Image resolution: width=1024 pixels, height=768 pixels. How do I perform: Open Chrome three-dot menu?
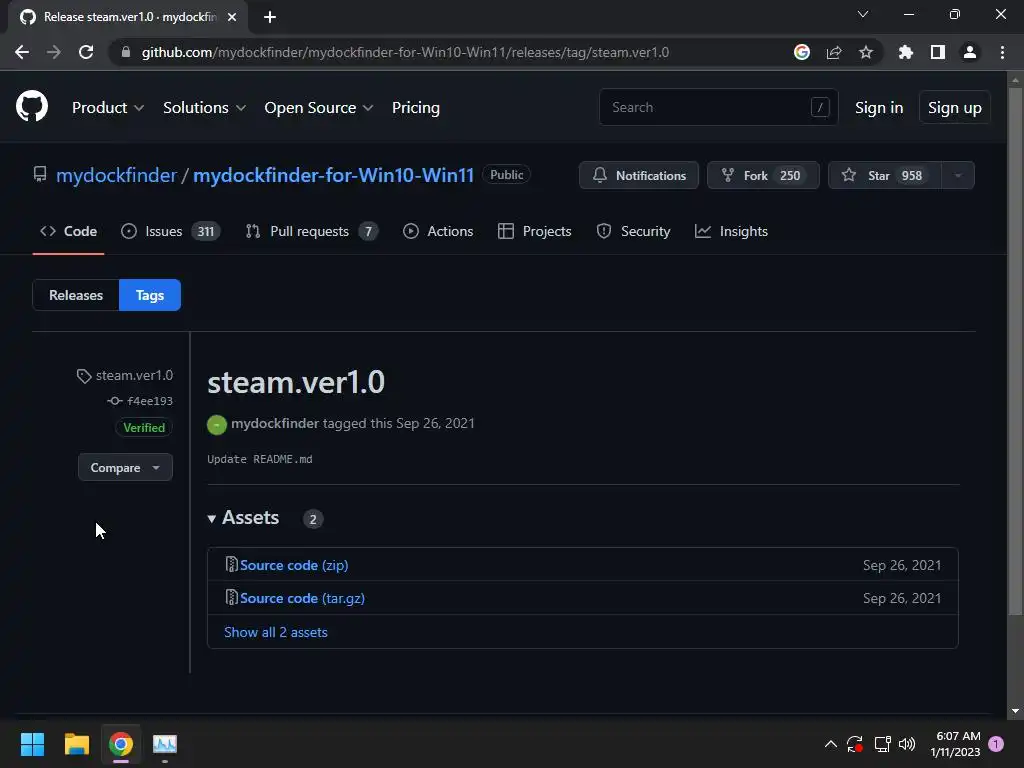[1002, 52]
